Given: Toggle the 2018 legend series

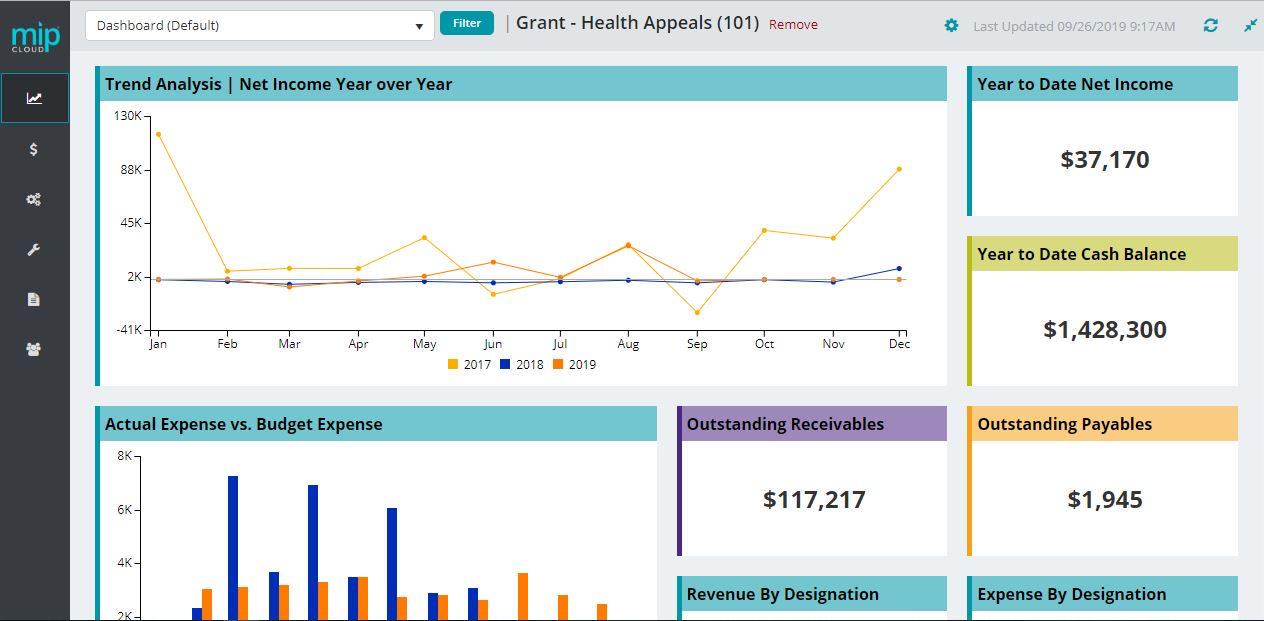Looking at the screenshot, I should point(522,364).
